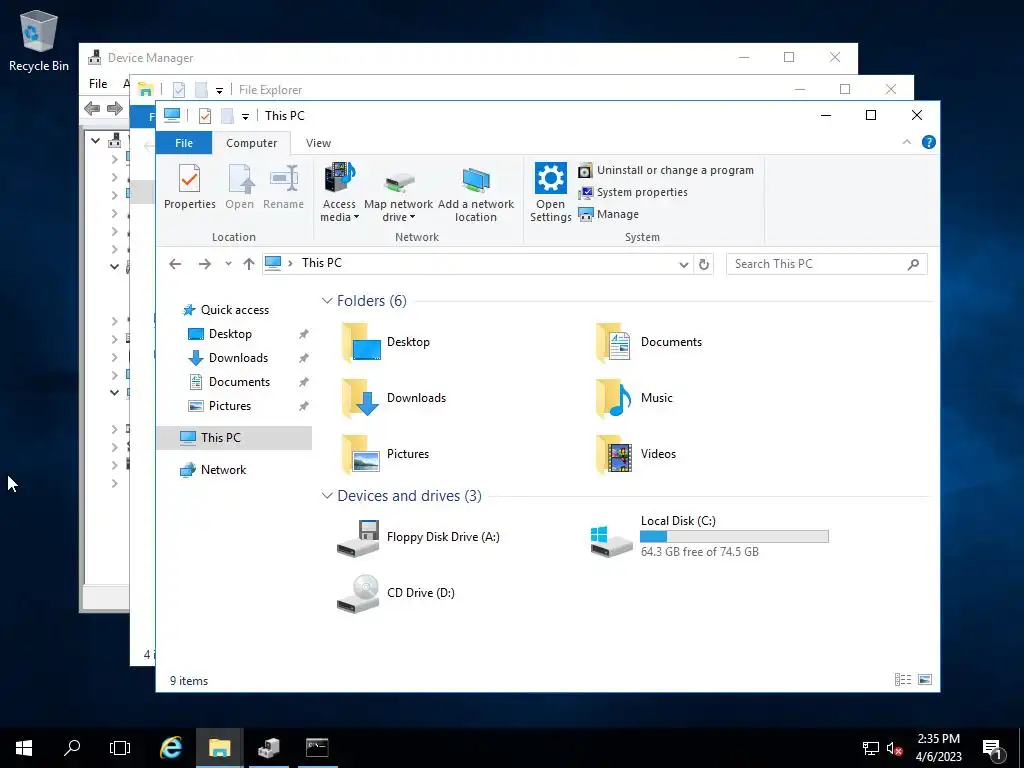Launch Manage from the System group
Screen dimensions: 1024x768
[x=608, y=214]
